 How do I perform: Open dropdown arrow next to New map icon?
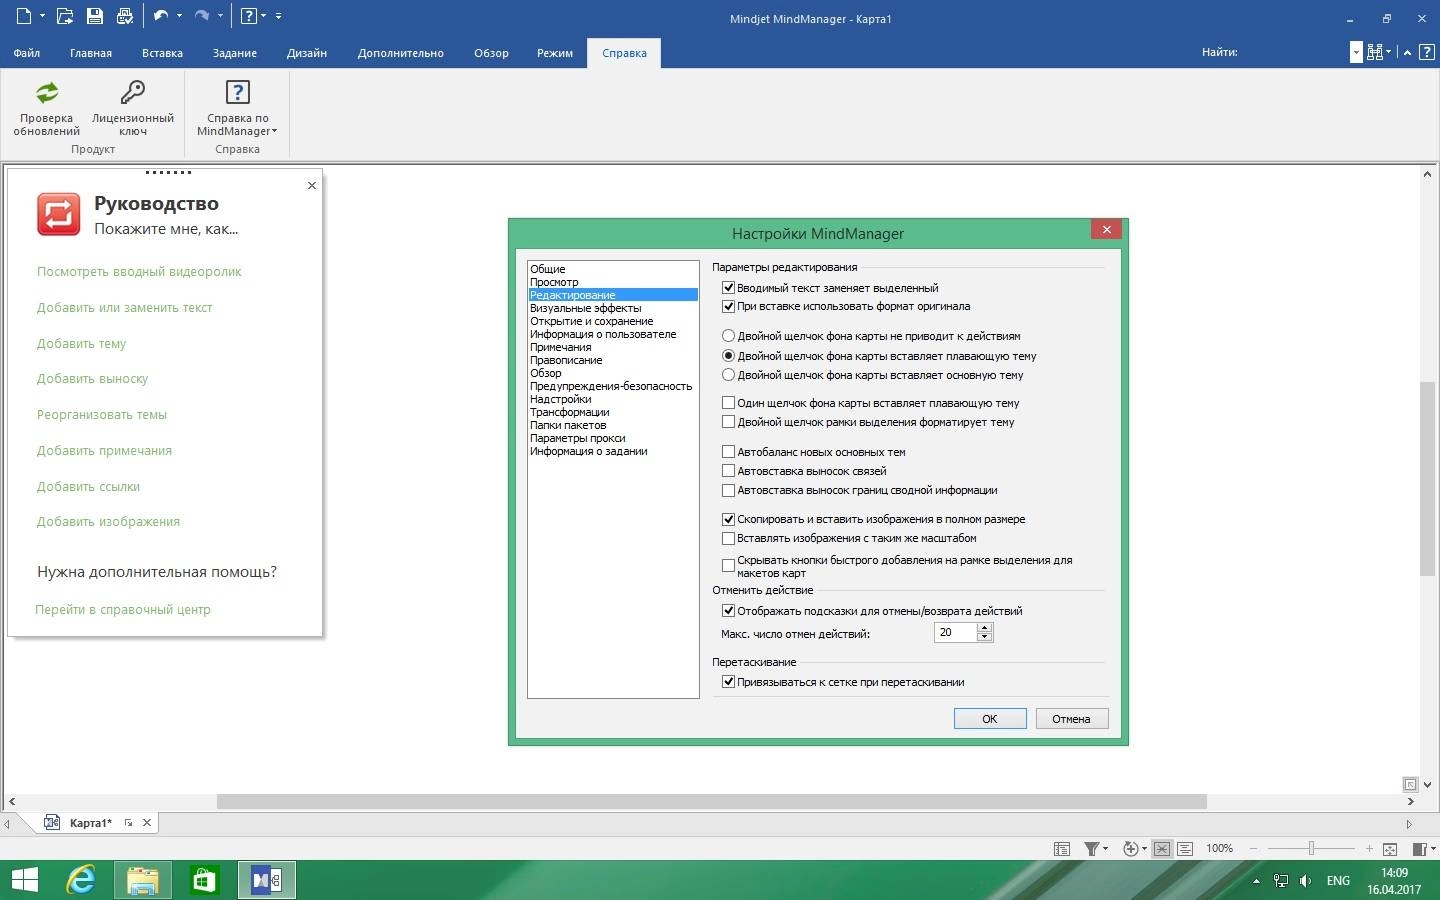coord(42,16)
